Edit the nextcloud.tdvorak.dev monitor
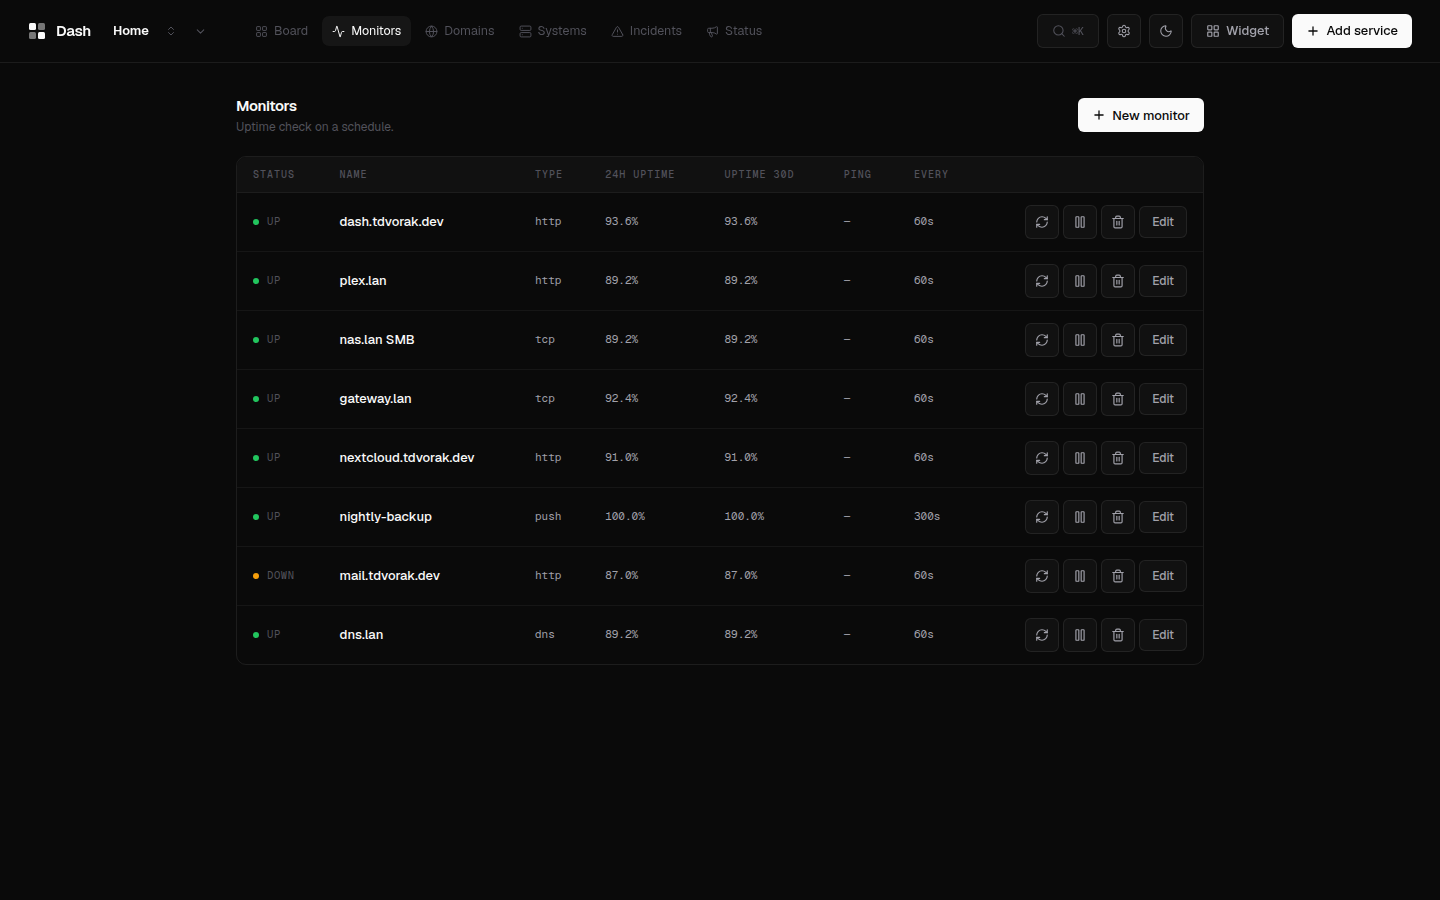1440x900 pixels. pos(1163,458)
